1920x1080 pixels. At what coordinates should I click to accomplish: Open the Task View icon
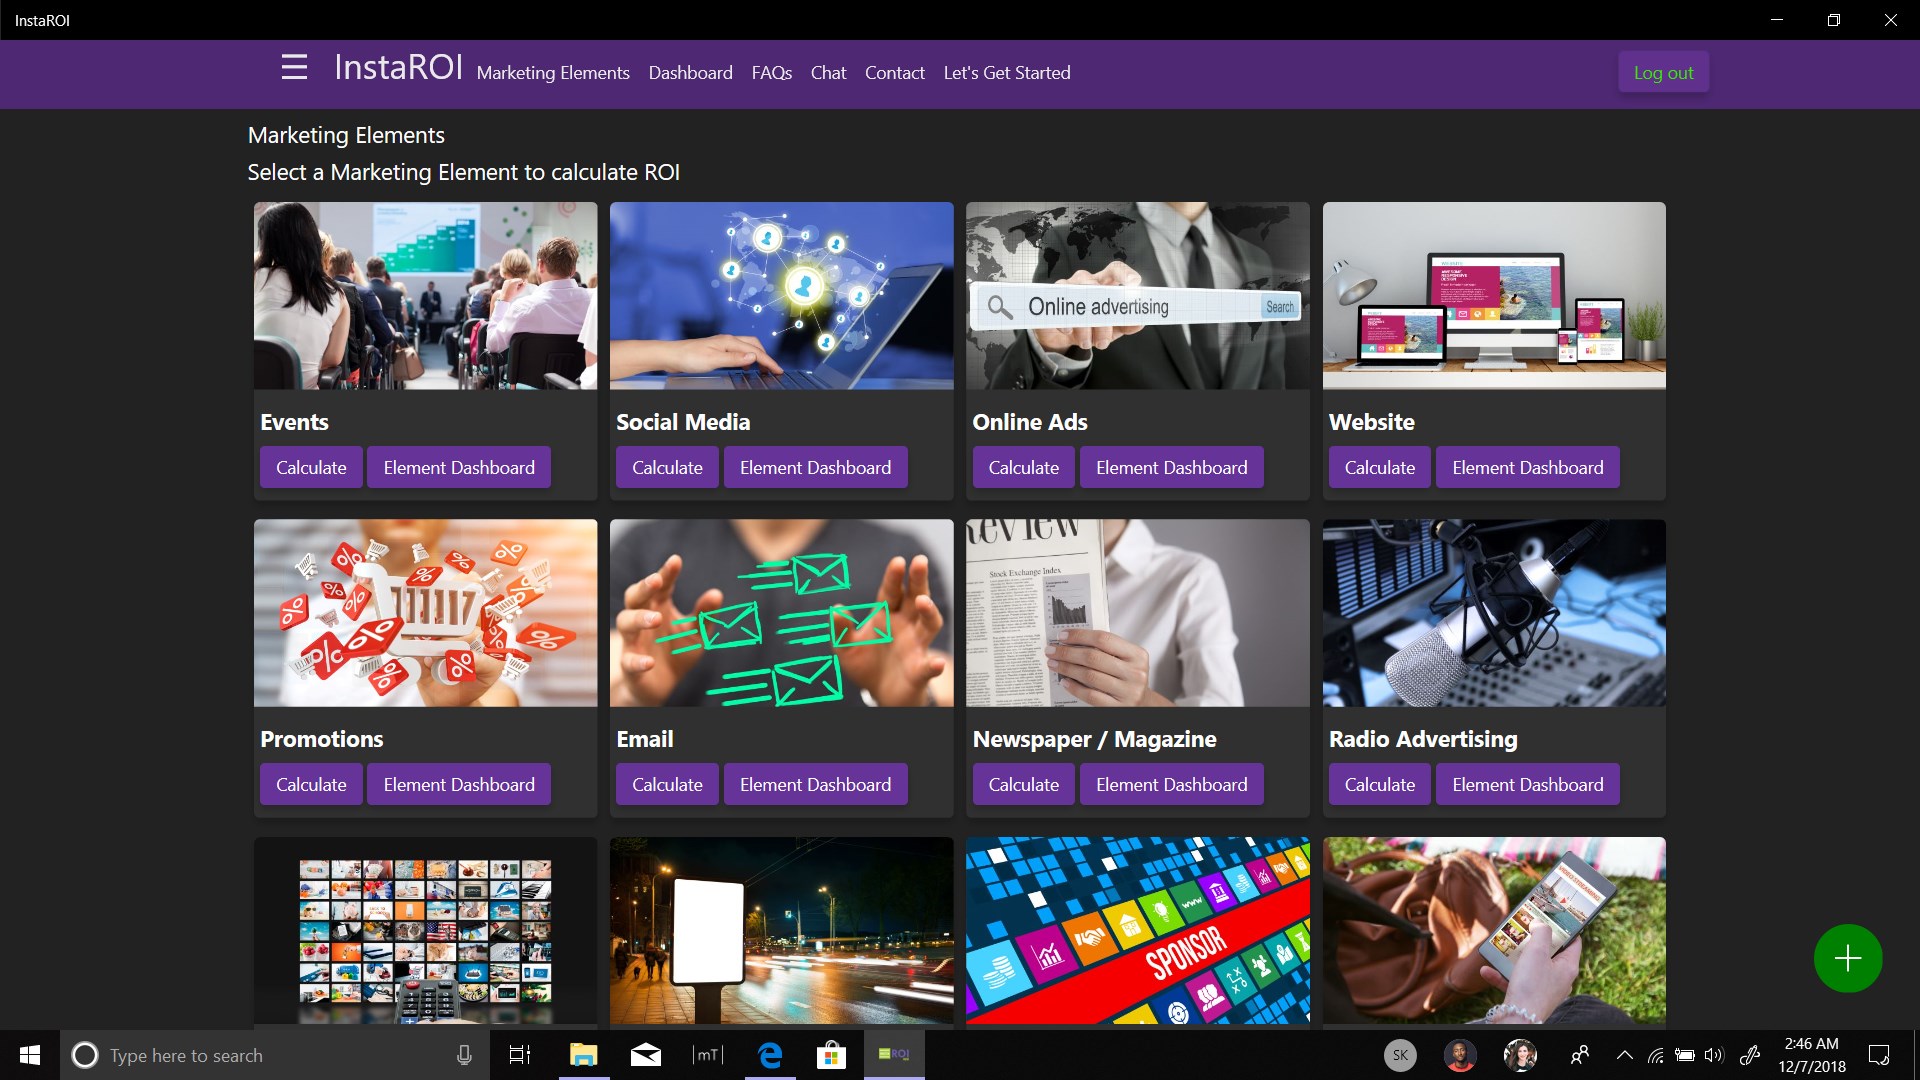pos(520,1055)
